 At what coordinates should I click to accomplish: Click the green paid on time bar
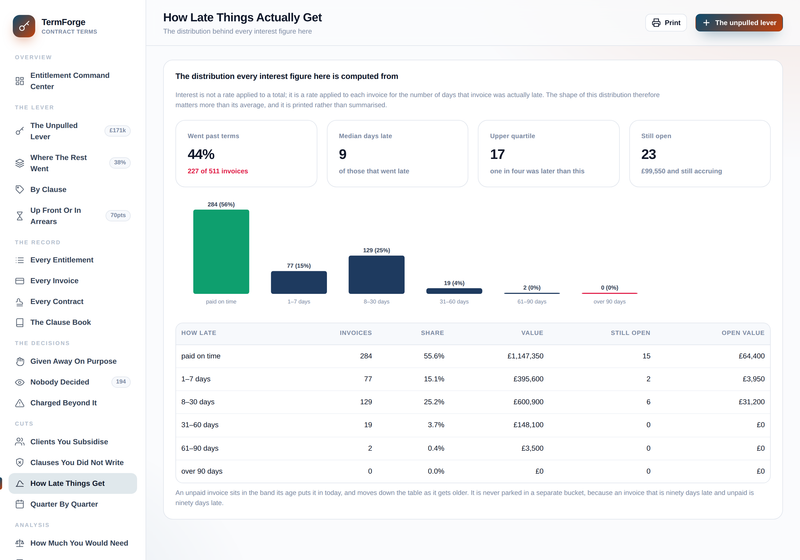coord(221,251)
